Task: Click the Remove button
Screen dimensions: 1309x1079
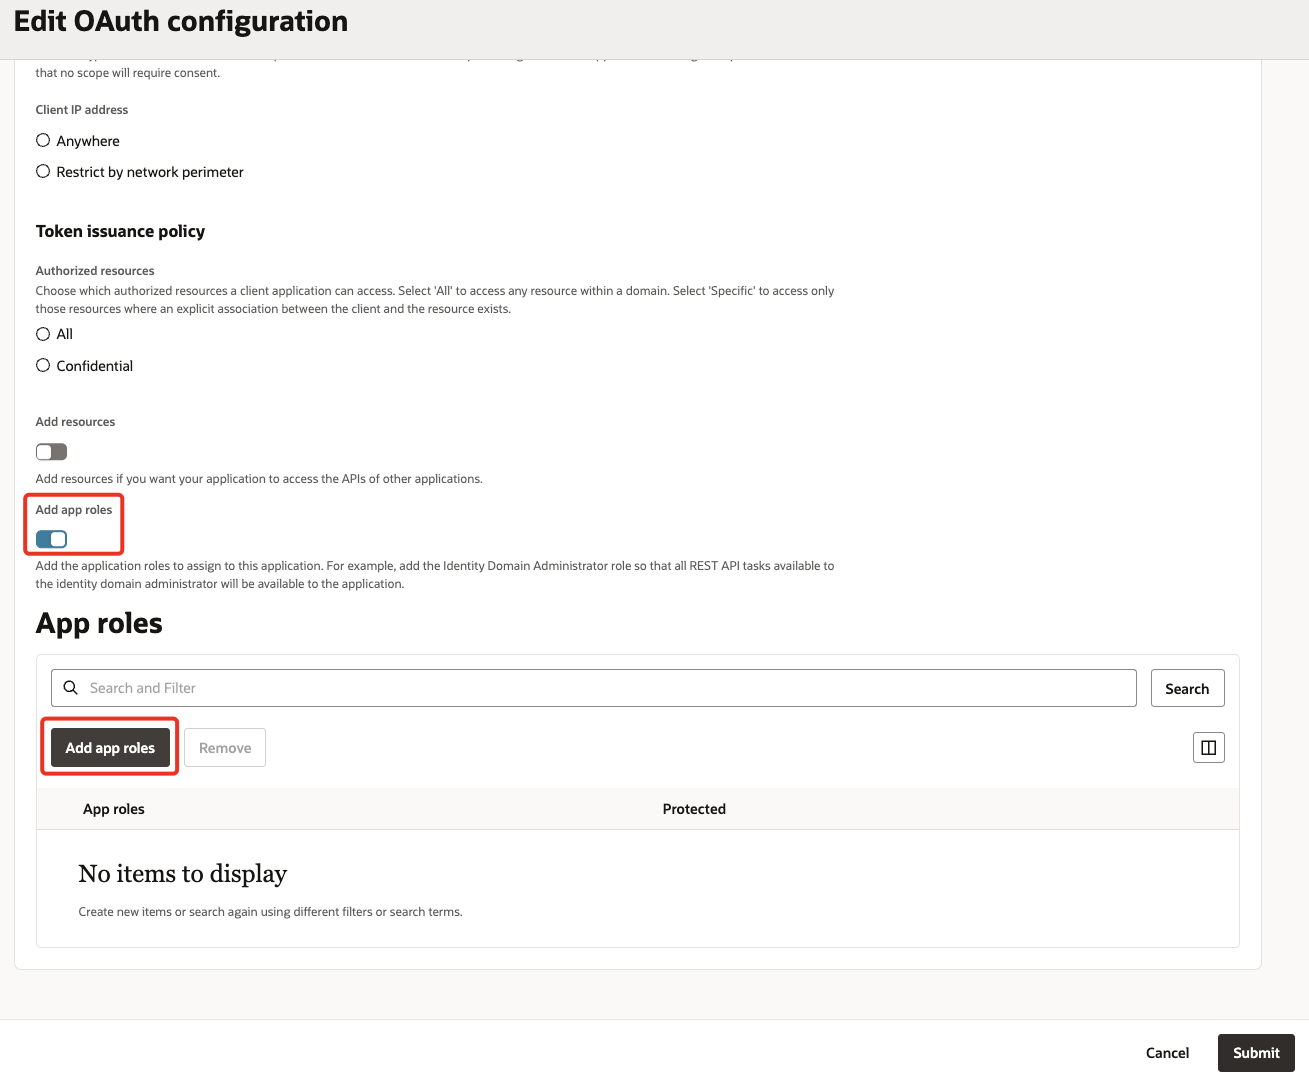Action: tap(224, 747)
